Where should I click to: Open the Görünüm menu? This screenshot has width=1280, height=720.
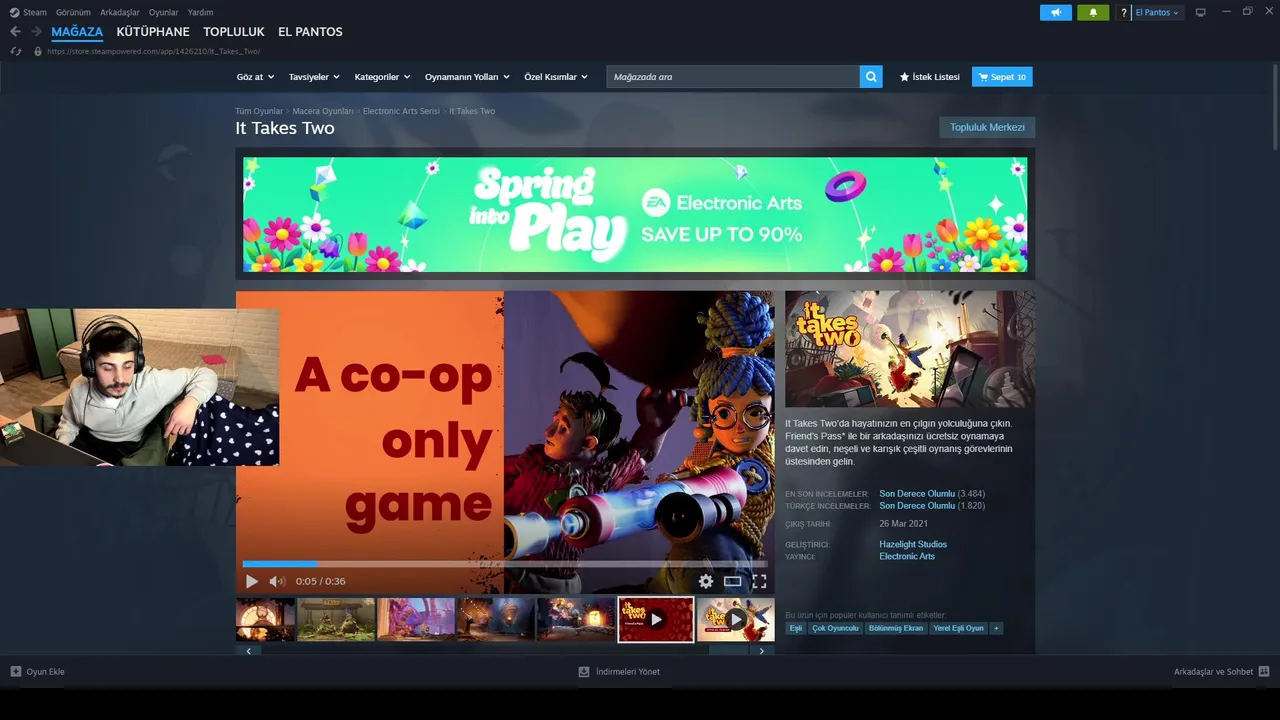[73, 12]
